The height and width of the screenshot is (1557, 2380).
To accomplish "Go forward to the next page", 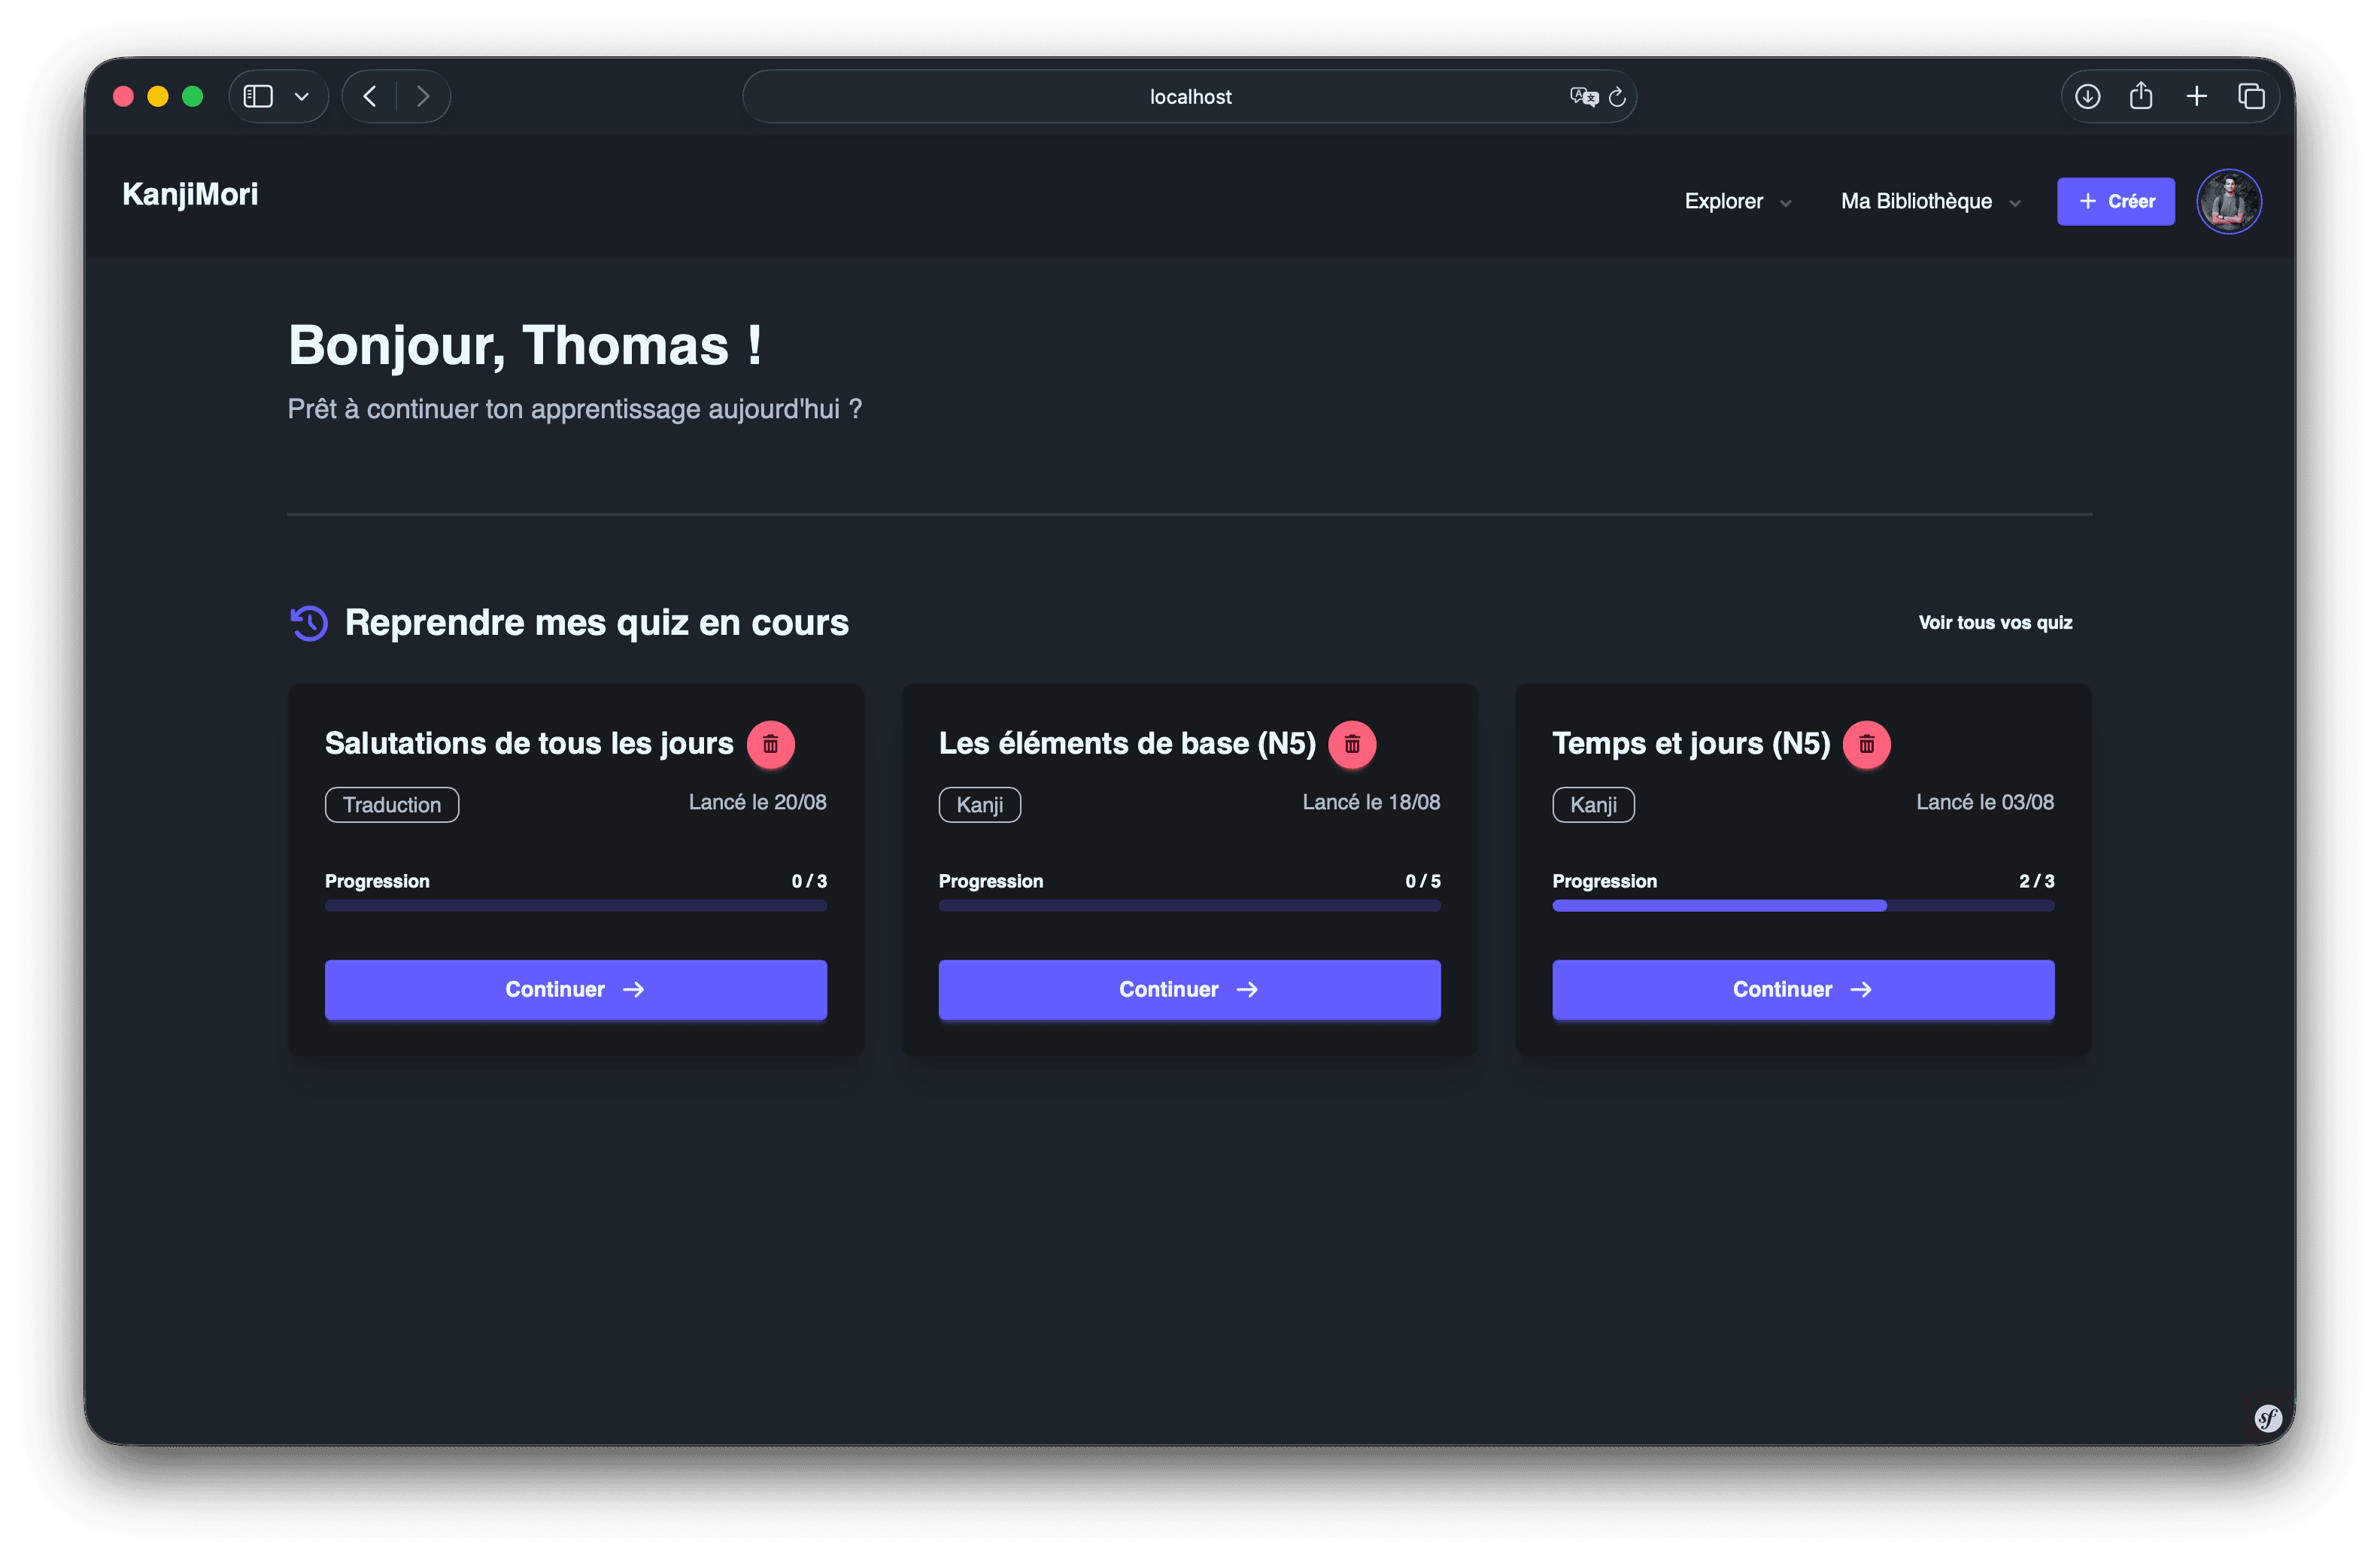I will [x=423, y=96].
